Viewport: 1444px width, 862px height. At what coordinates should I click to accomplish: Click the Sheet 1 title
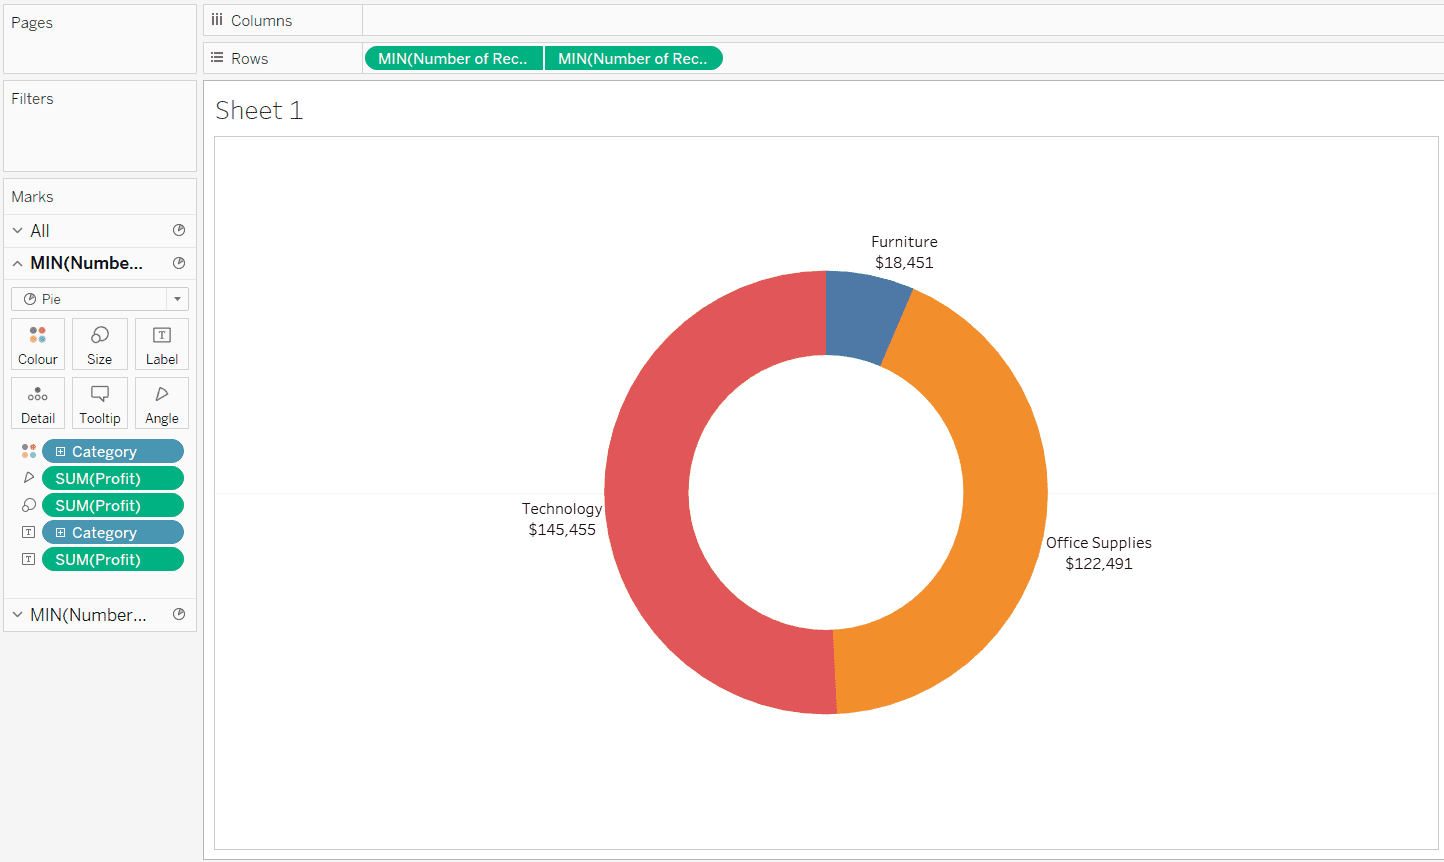pyautogui.click(x=259, y=110)
